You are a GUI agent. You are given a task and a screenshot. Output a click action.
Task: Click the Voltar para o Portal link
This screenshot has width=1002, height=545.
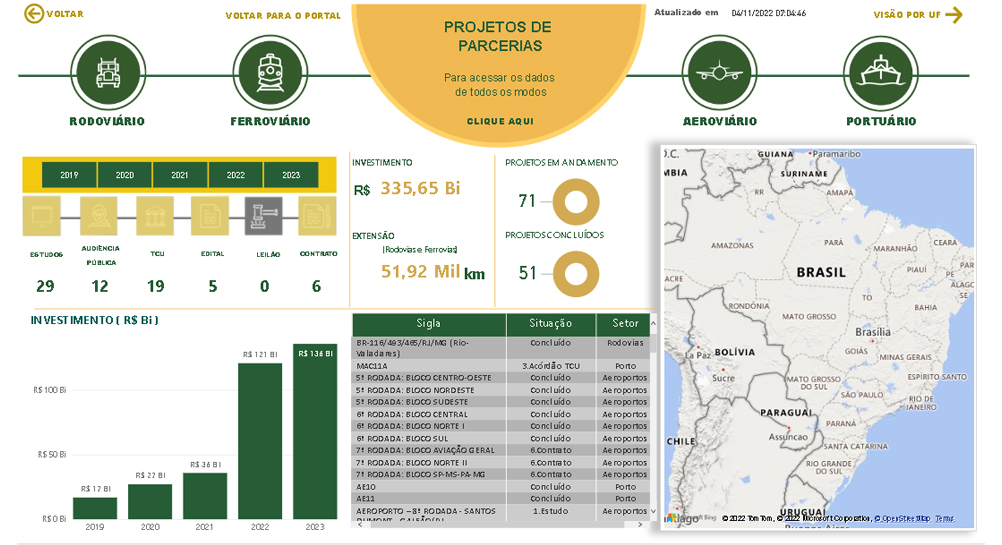tap(283, 15)
